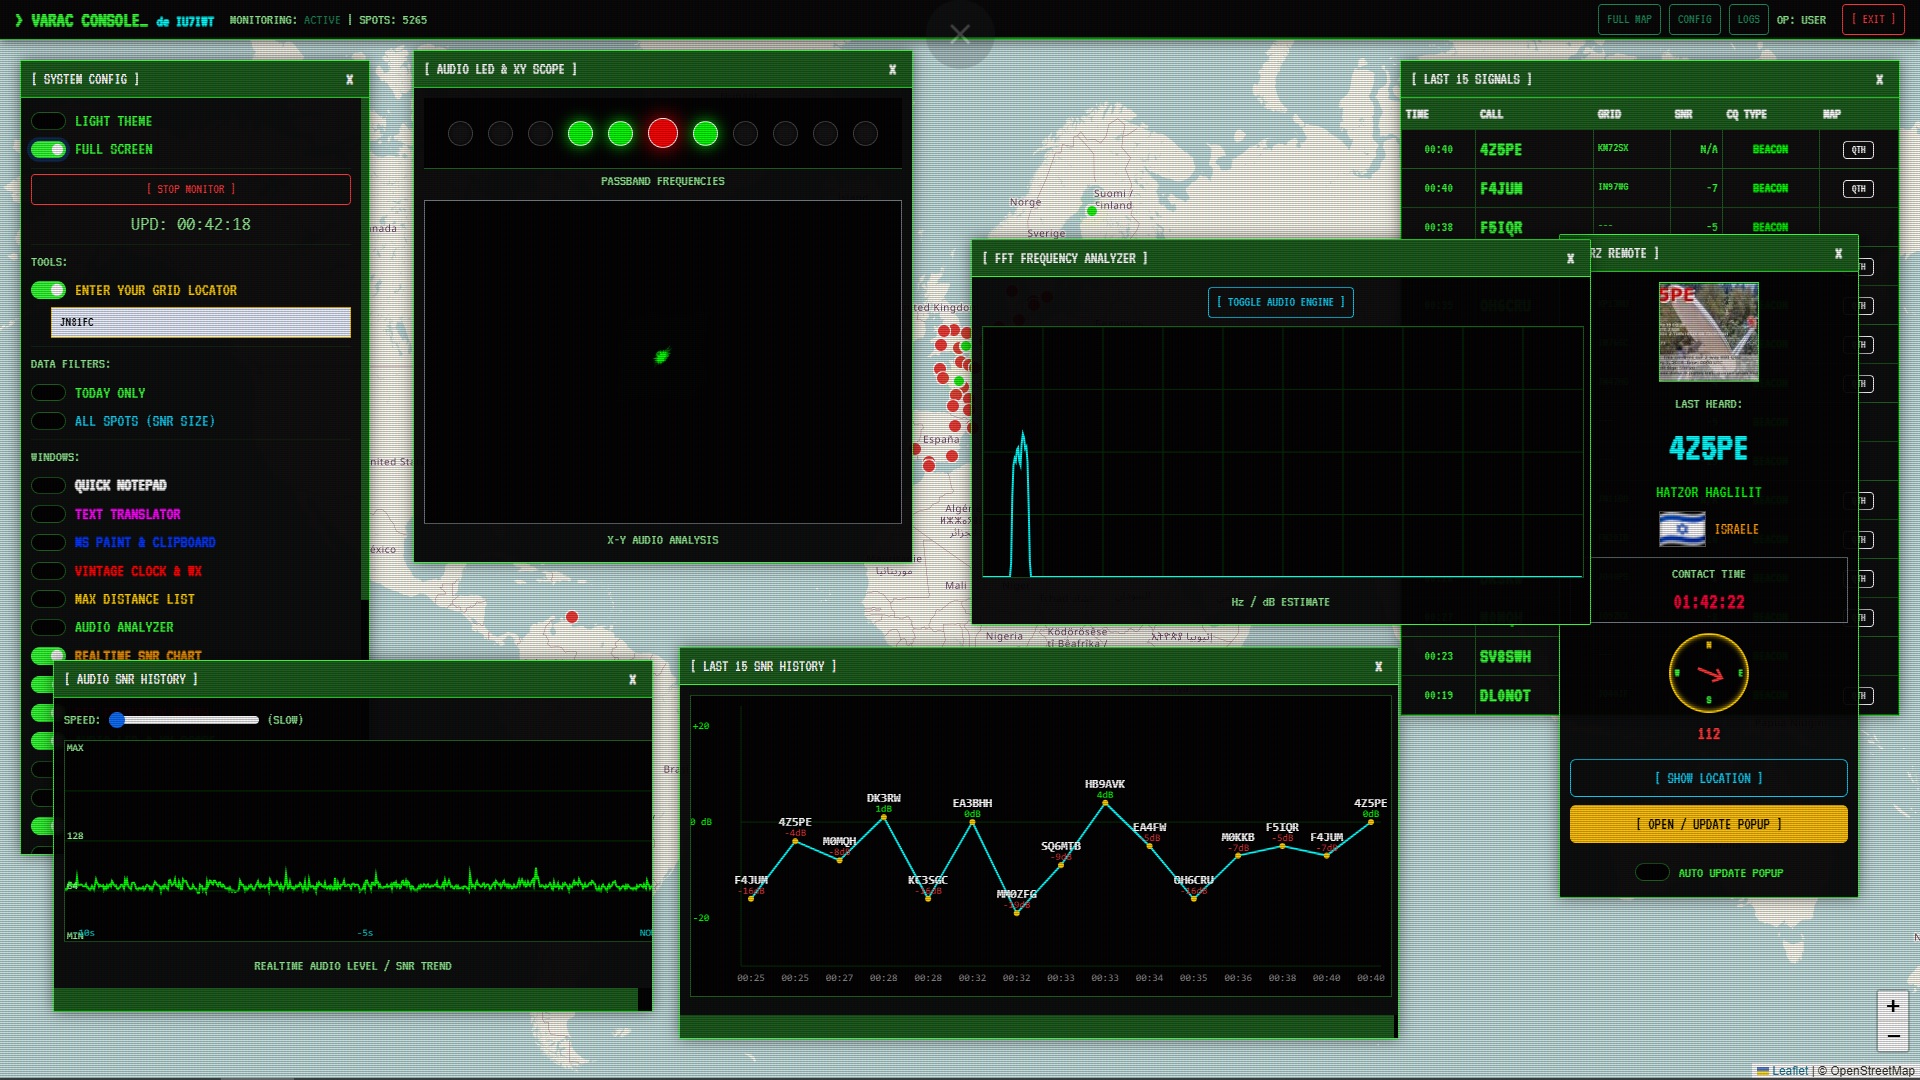Click the SQ6MTB point label on SNR chart
This screenshot has width=1920, height=1080.
[1061, 846]
